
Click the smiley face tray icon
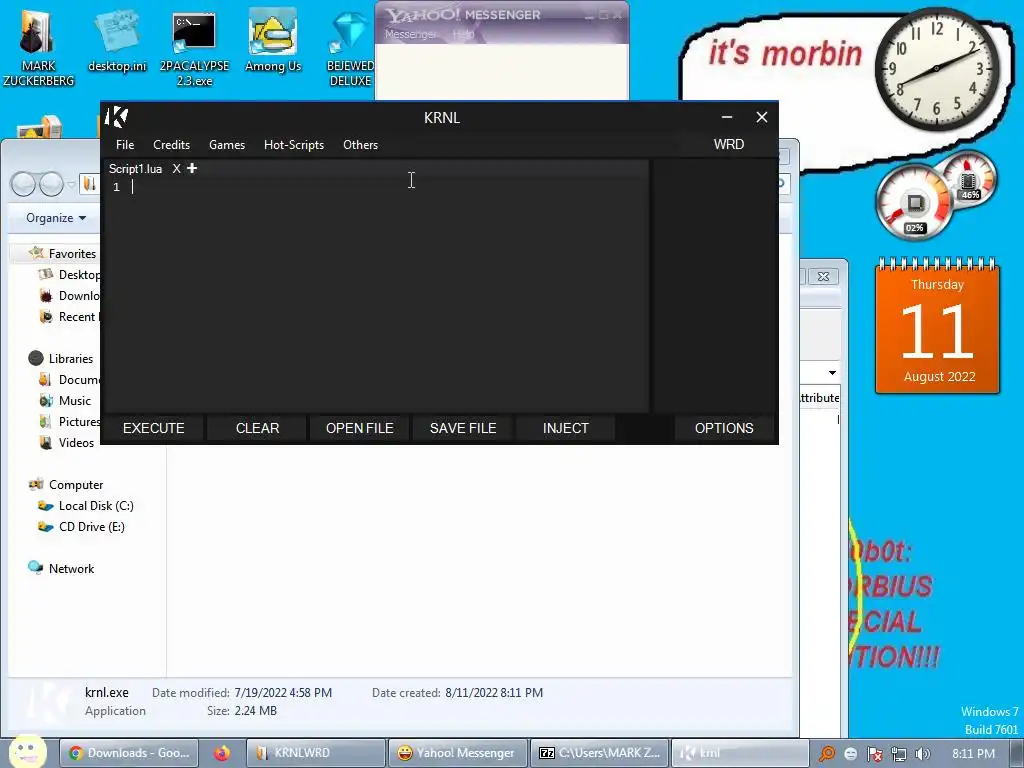tap(850, 754)
